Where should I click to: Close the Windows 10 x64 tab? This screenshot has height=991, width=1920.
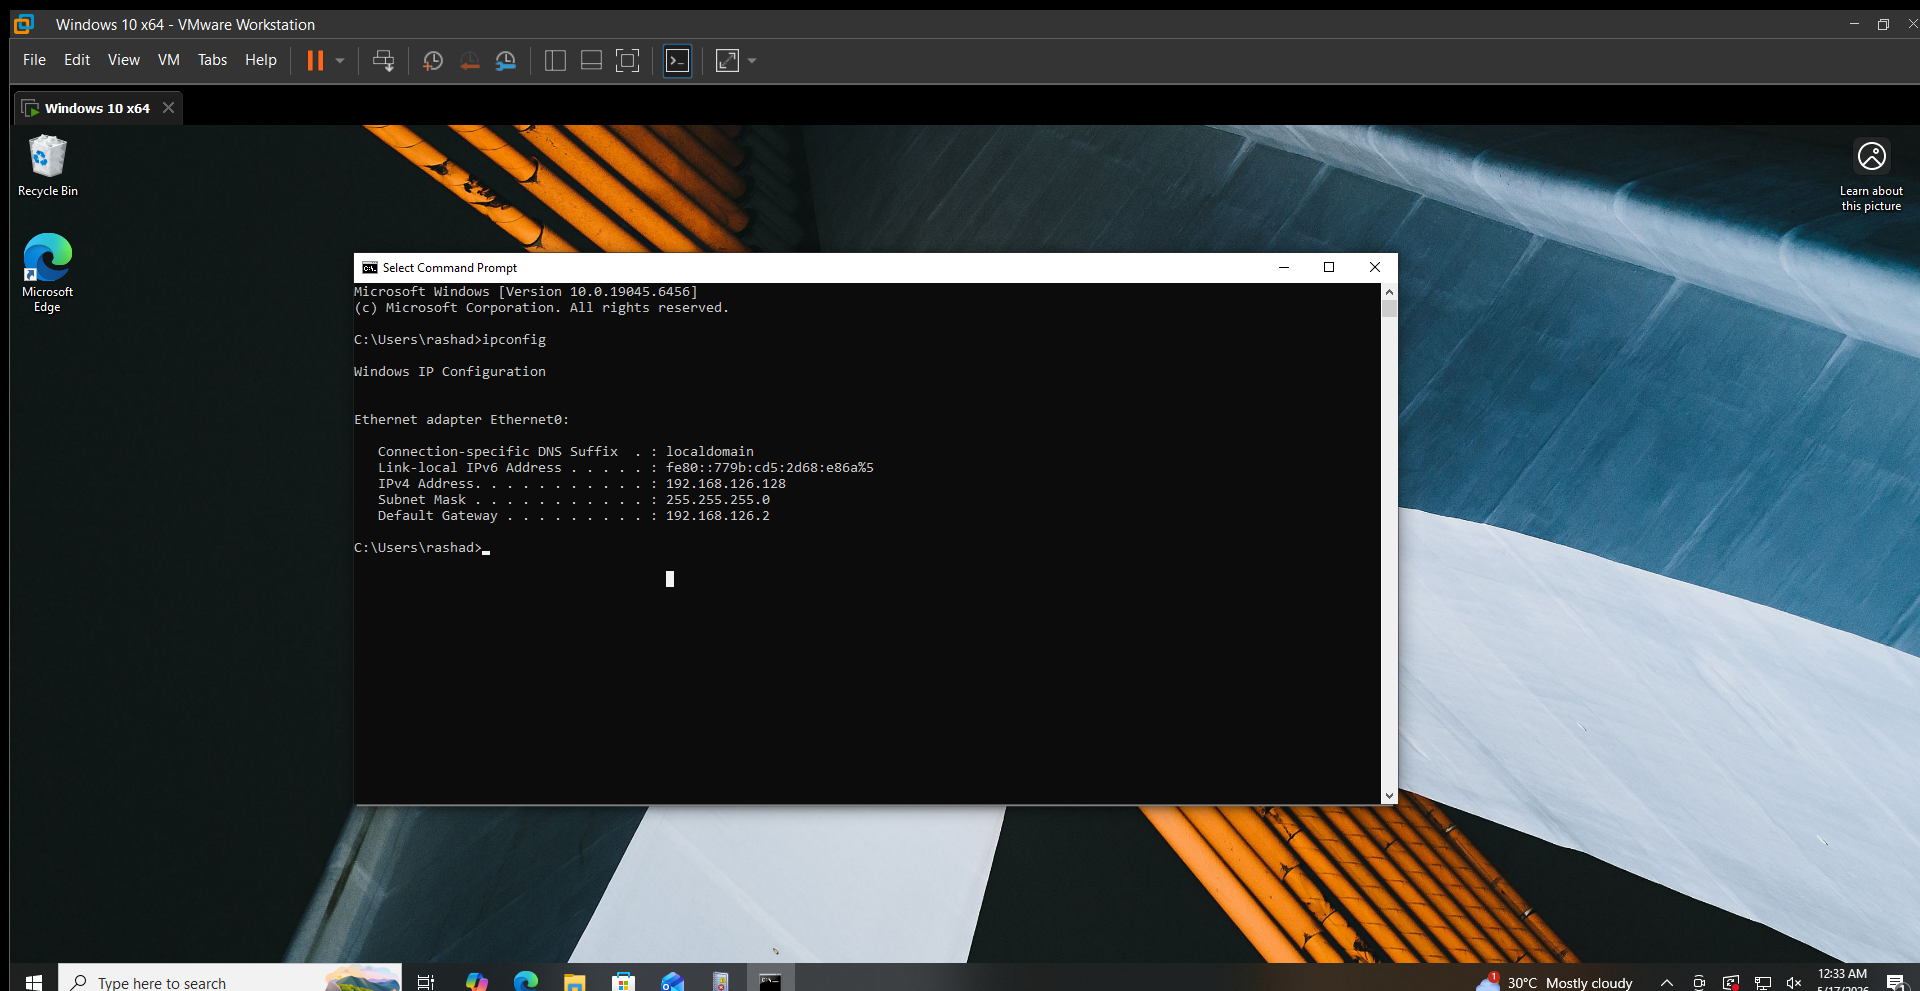click(x=168, y=108)
